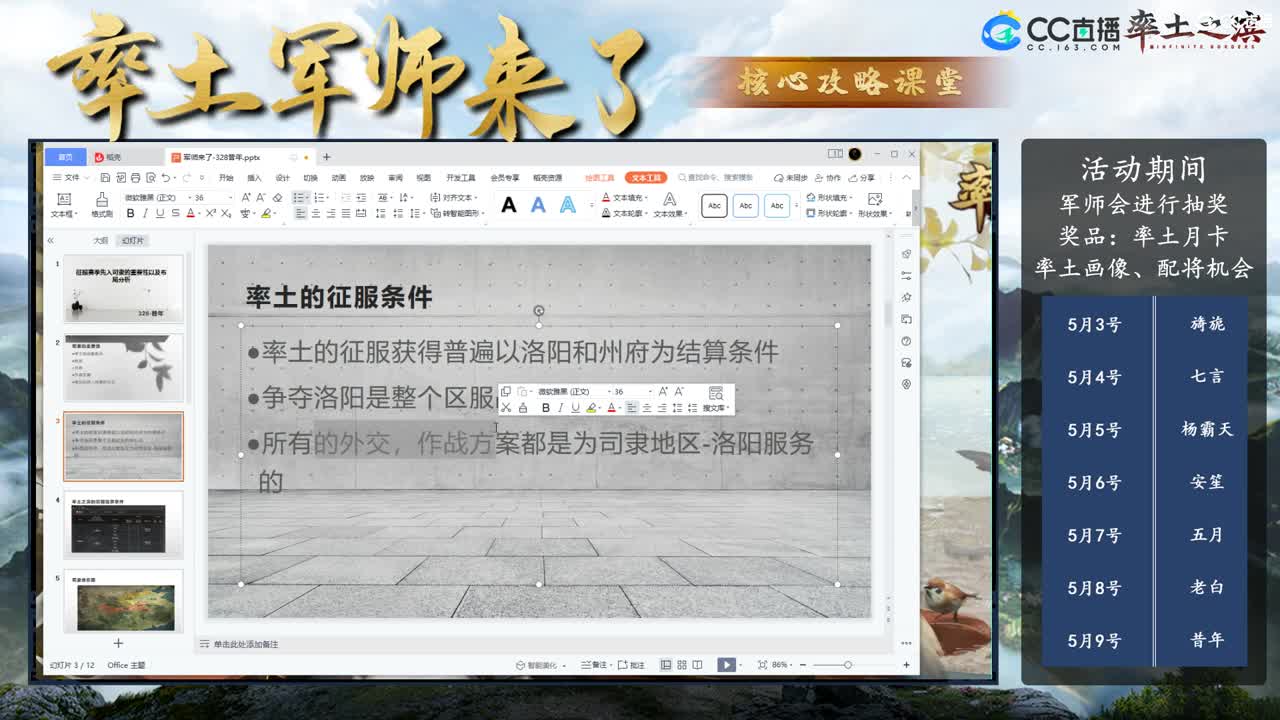This screenshot has height=720, width=1280.
Task: Click the red font color swatch in ribbon
Action: pos(190,213)
